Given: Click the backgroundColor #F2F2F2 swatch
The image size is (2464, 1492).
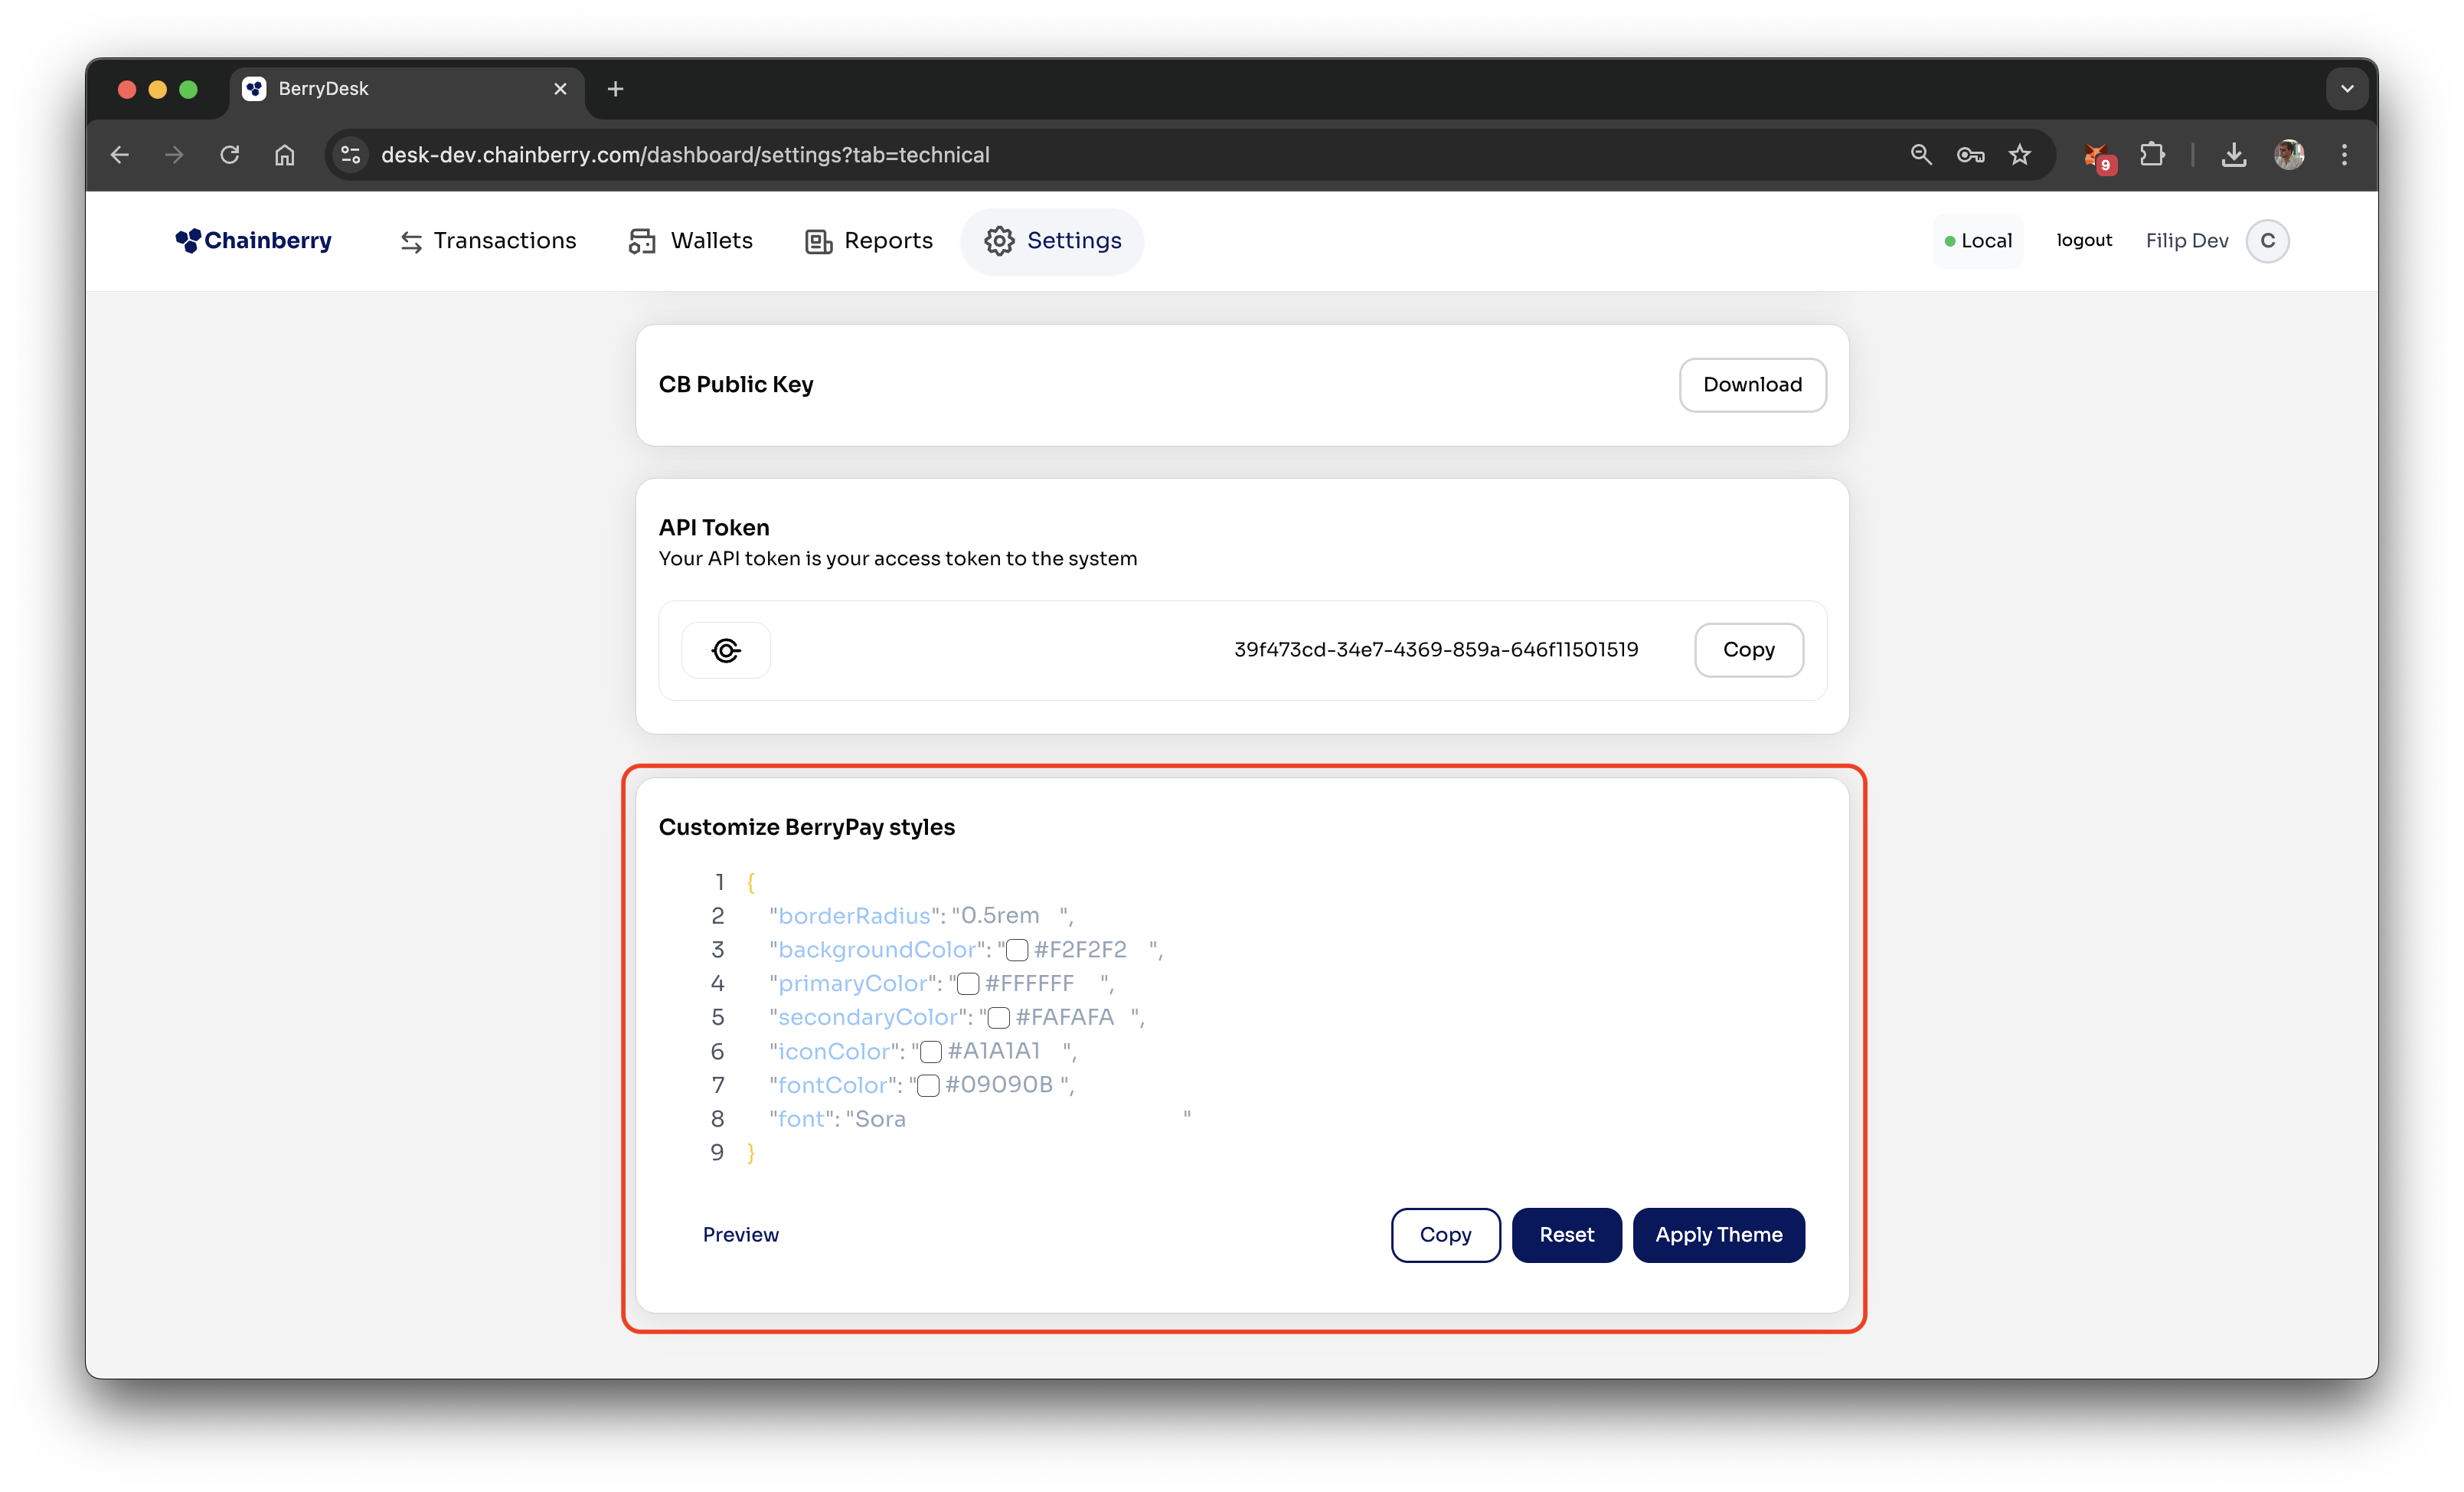Looking at the screenshot, I should 1017,950.
